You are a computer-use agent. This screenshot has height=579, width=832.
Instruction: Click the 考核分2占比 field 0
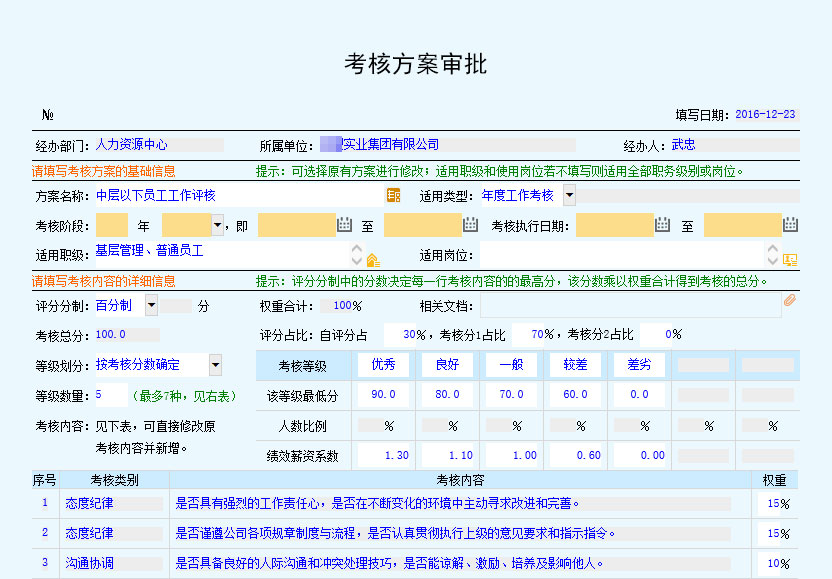pyautogui.click(x=656, y=335)
